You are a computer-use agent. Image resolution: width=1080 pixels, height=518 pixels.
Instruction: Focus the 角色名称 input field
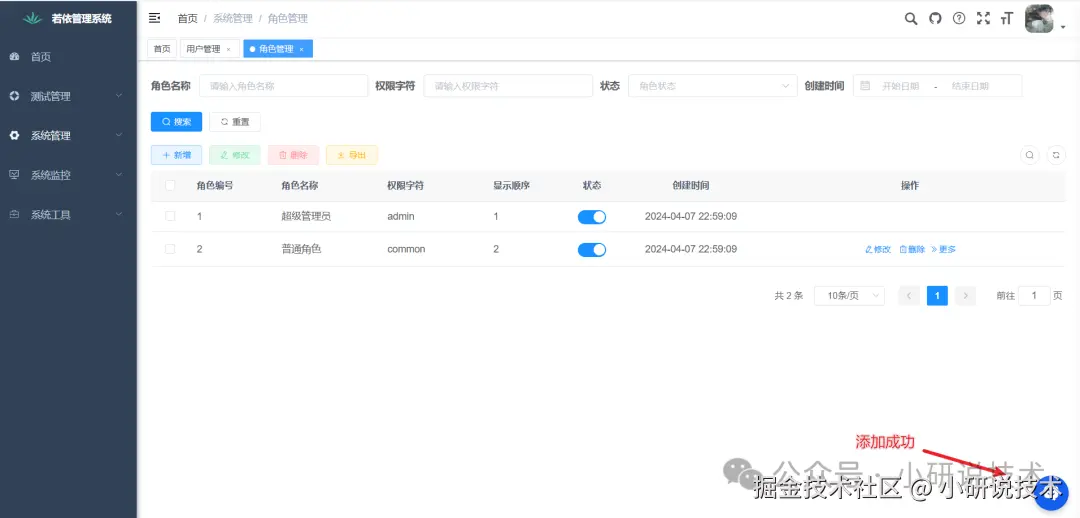[284, 86]
